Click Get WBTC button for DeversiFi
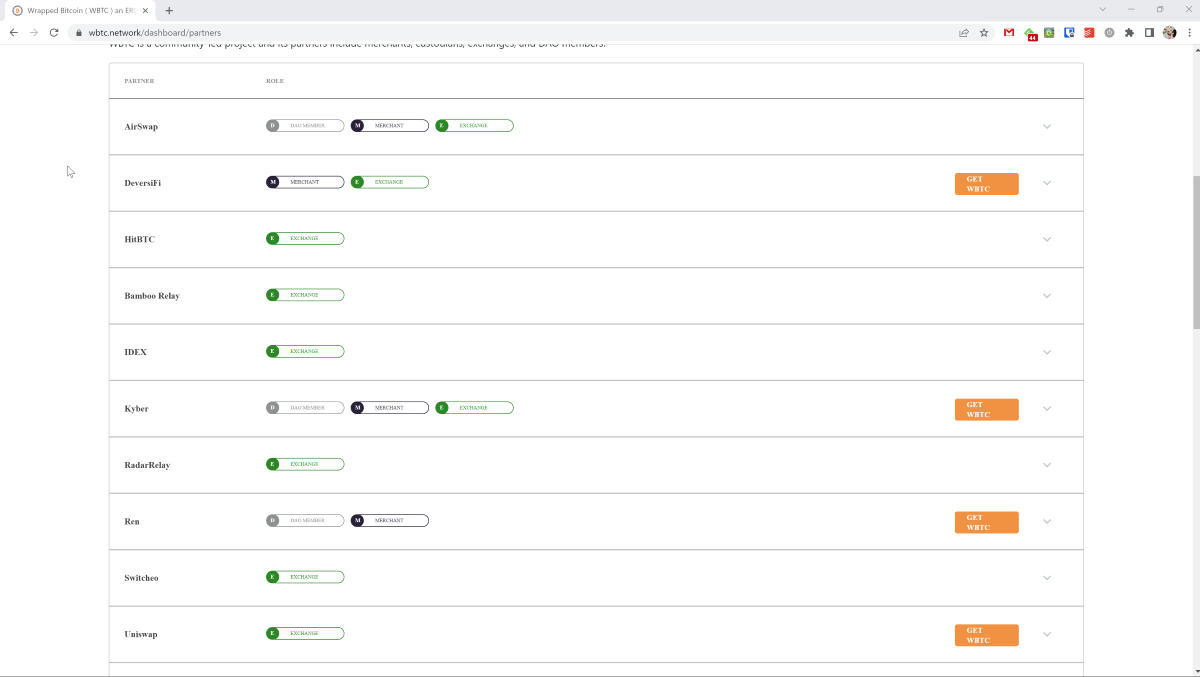Image resolution: width=1200 pixels, height=677 pixels. click(987, 184)
